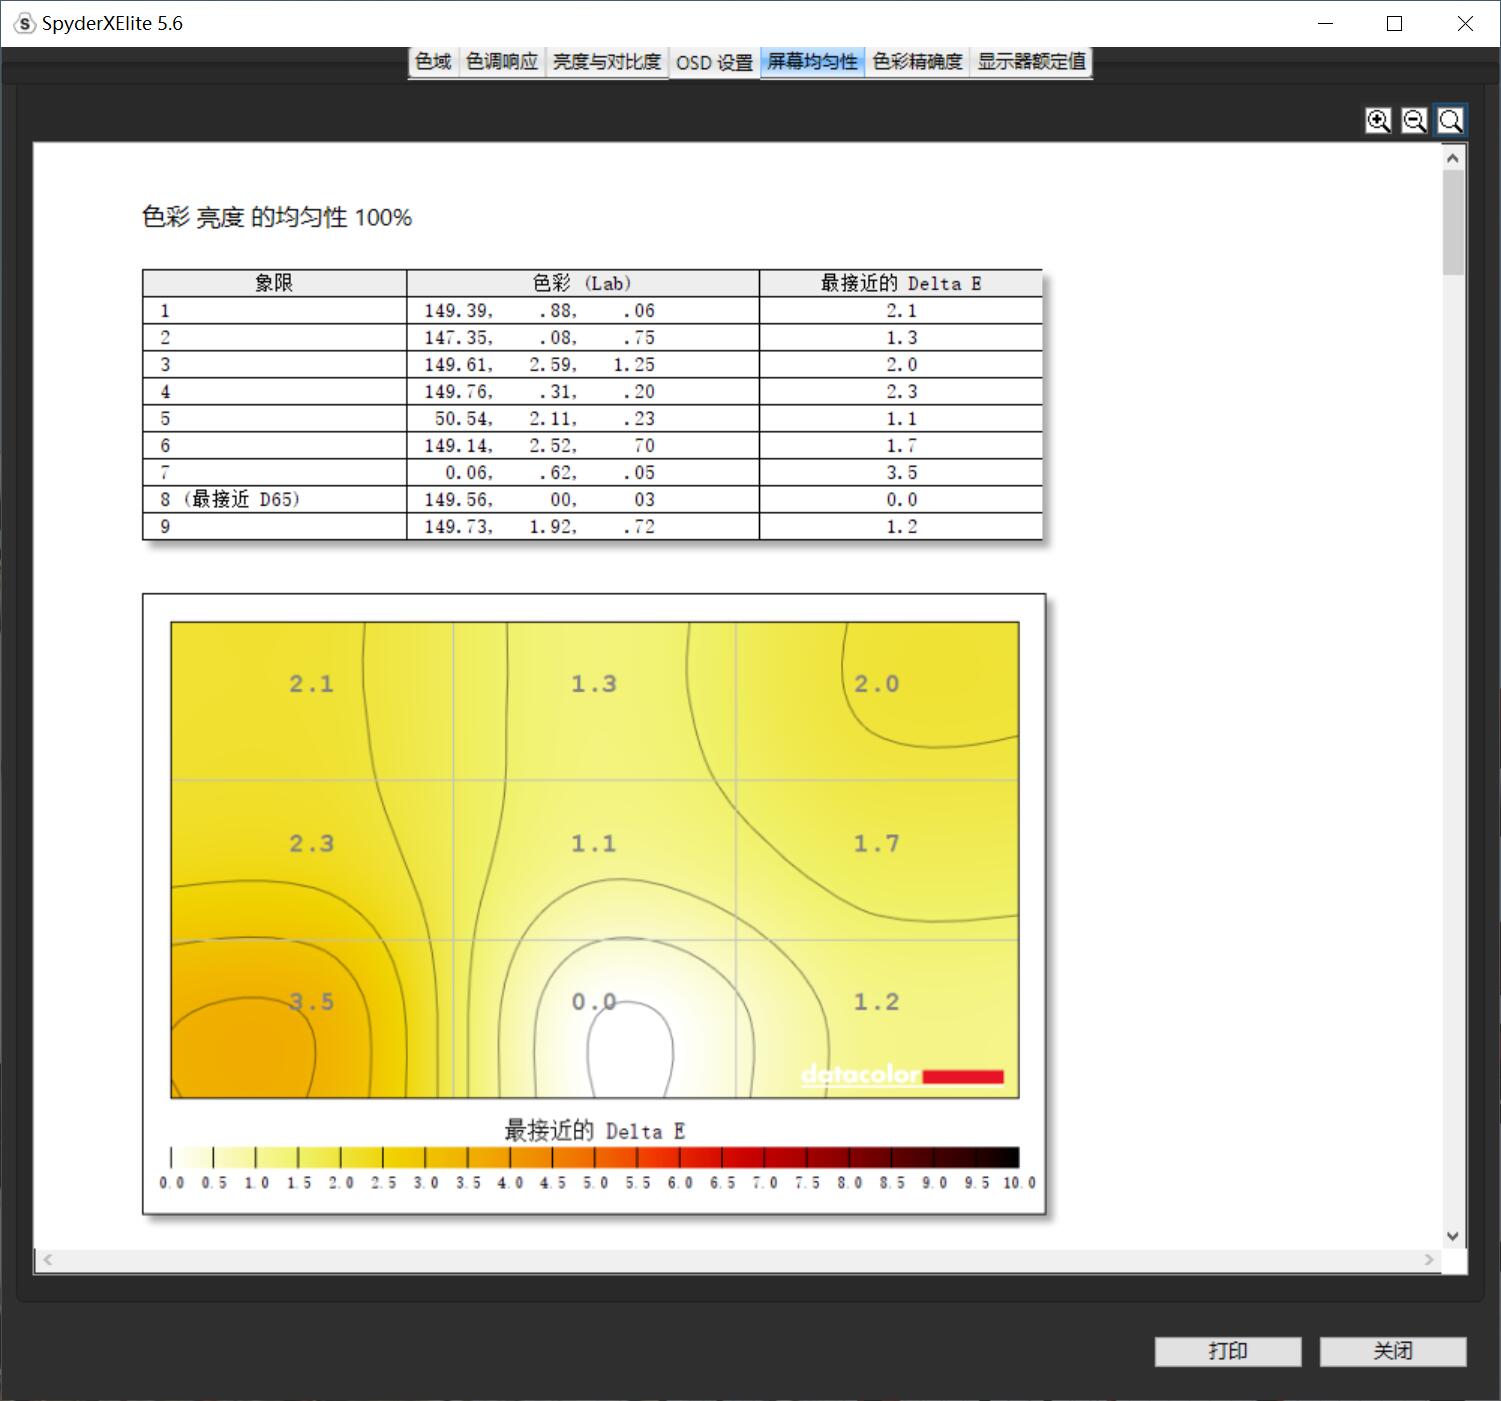The image size is (1501, 1401).
Task: Click the SpyderXElite app icon in title bar
Action: [x=24, y=23]
